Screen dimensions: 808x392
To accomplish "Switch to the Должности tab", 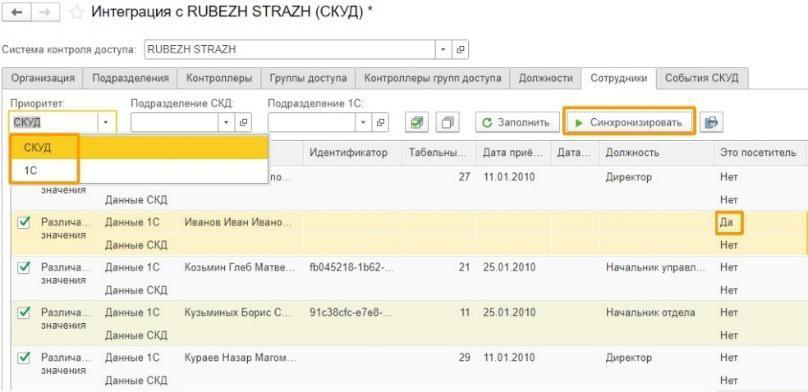I will (x=545, y=78).
